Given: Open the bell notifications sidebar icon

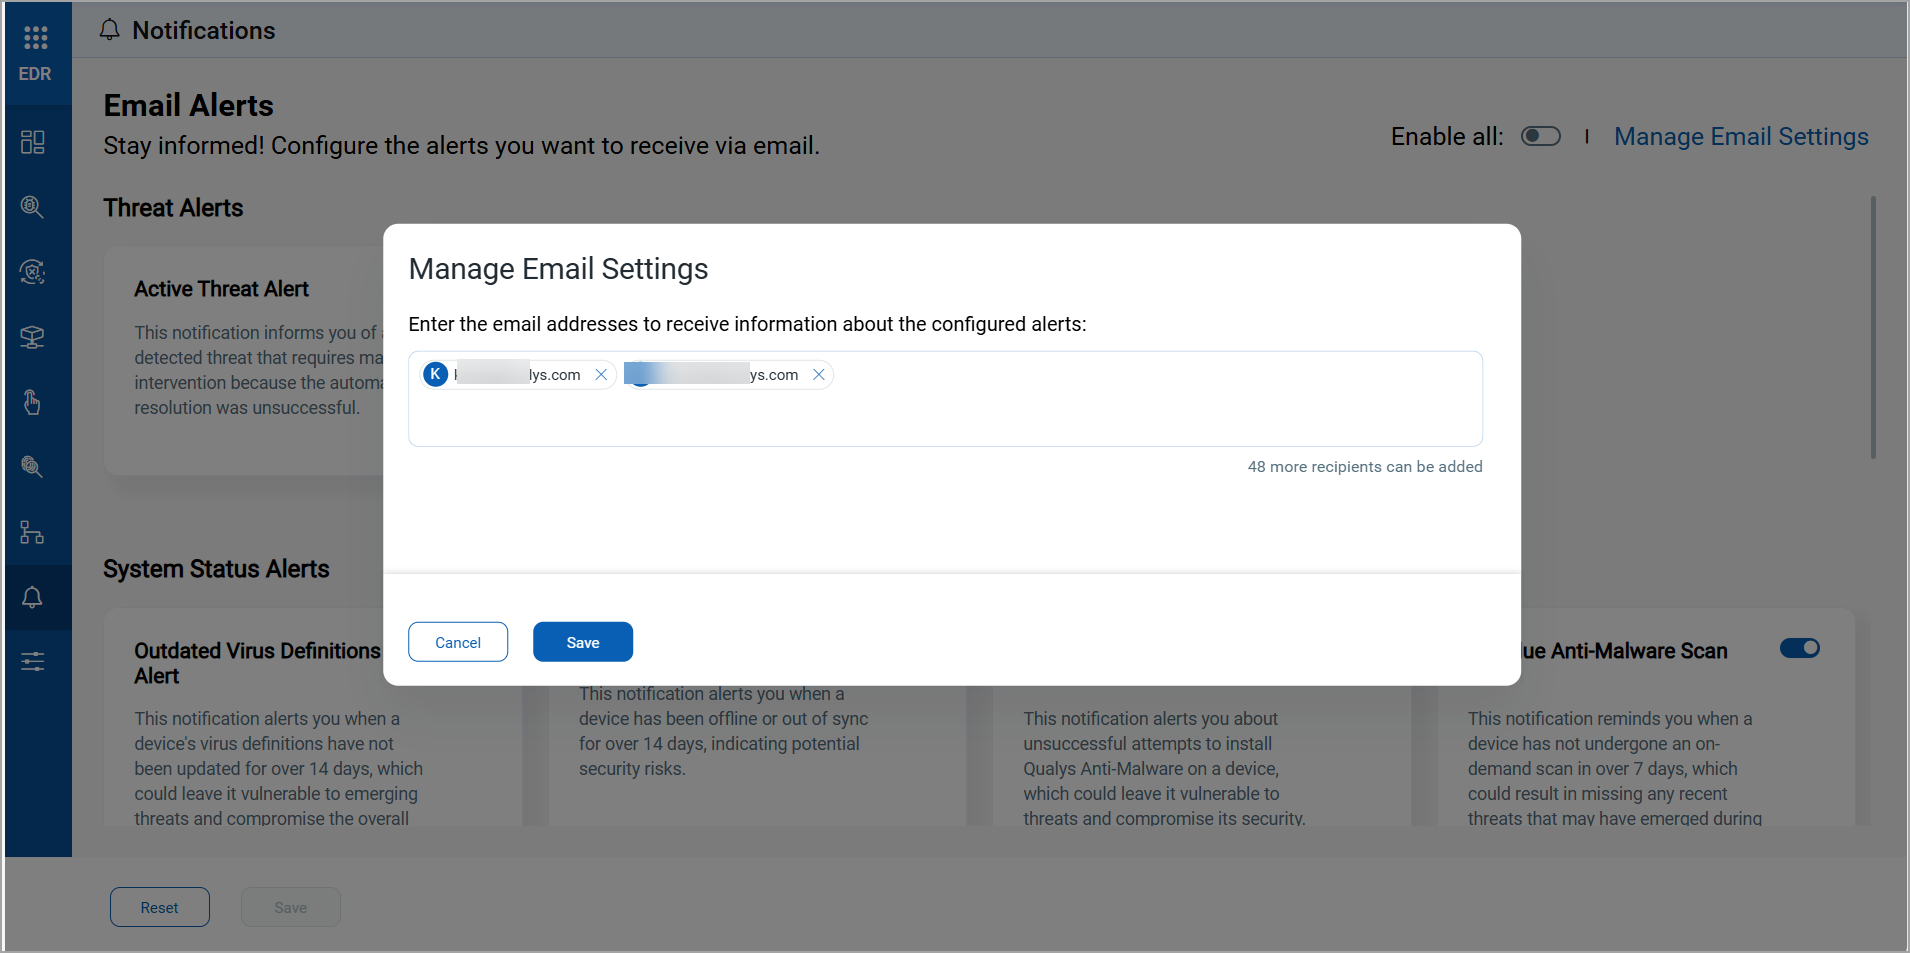Looking at the screenshot, I should click(32, 597).
